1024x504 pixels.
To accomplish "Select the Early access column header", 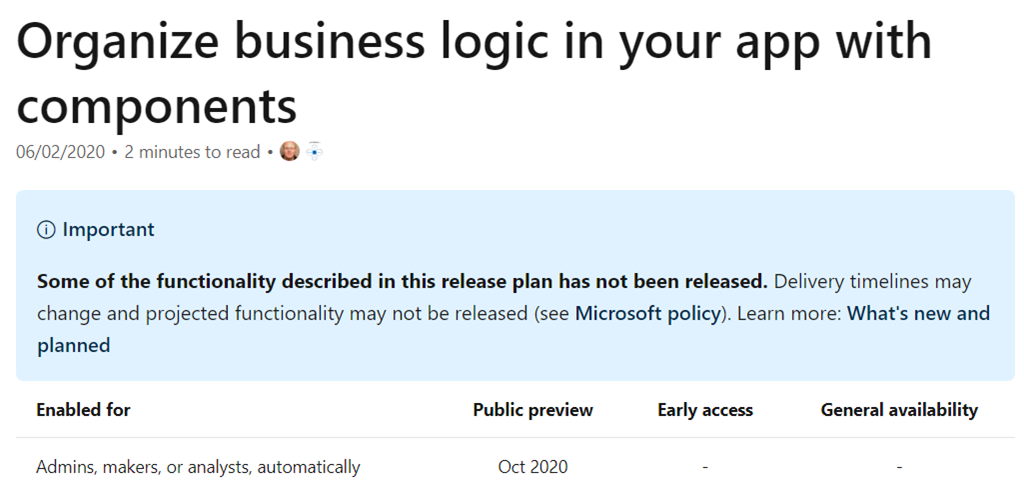I will [x=705, y=410].
